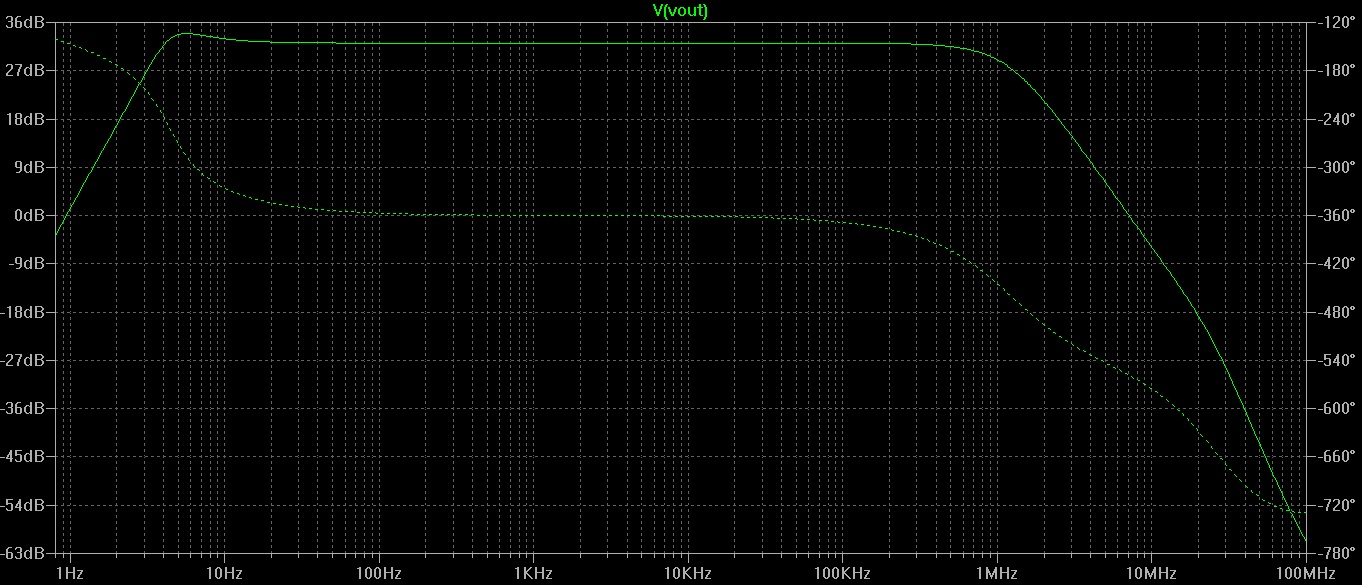Image resolution: width=1362 pixels, height=585 pixels.
Task: Click the -45dB left axis label
Action: pyautogui.click(x=24, y=456)
